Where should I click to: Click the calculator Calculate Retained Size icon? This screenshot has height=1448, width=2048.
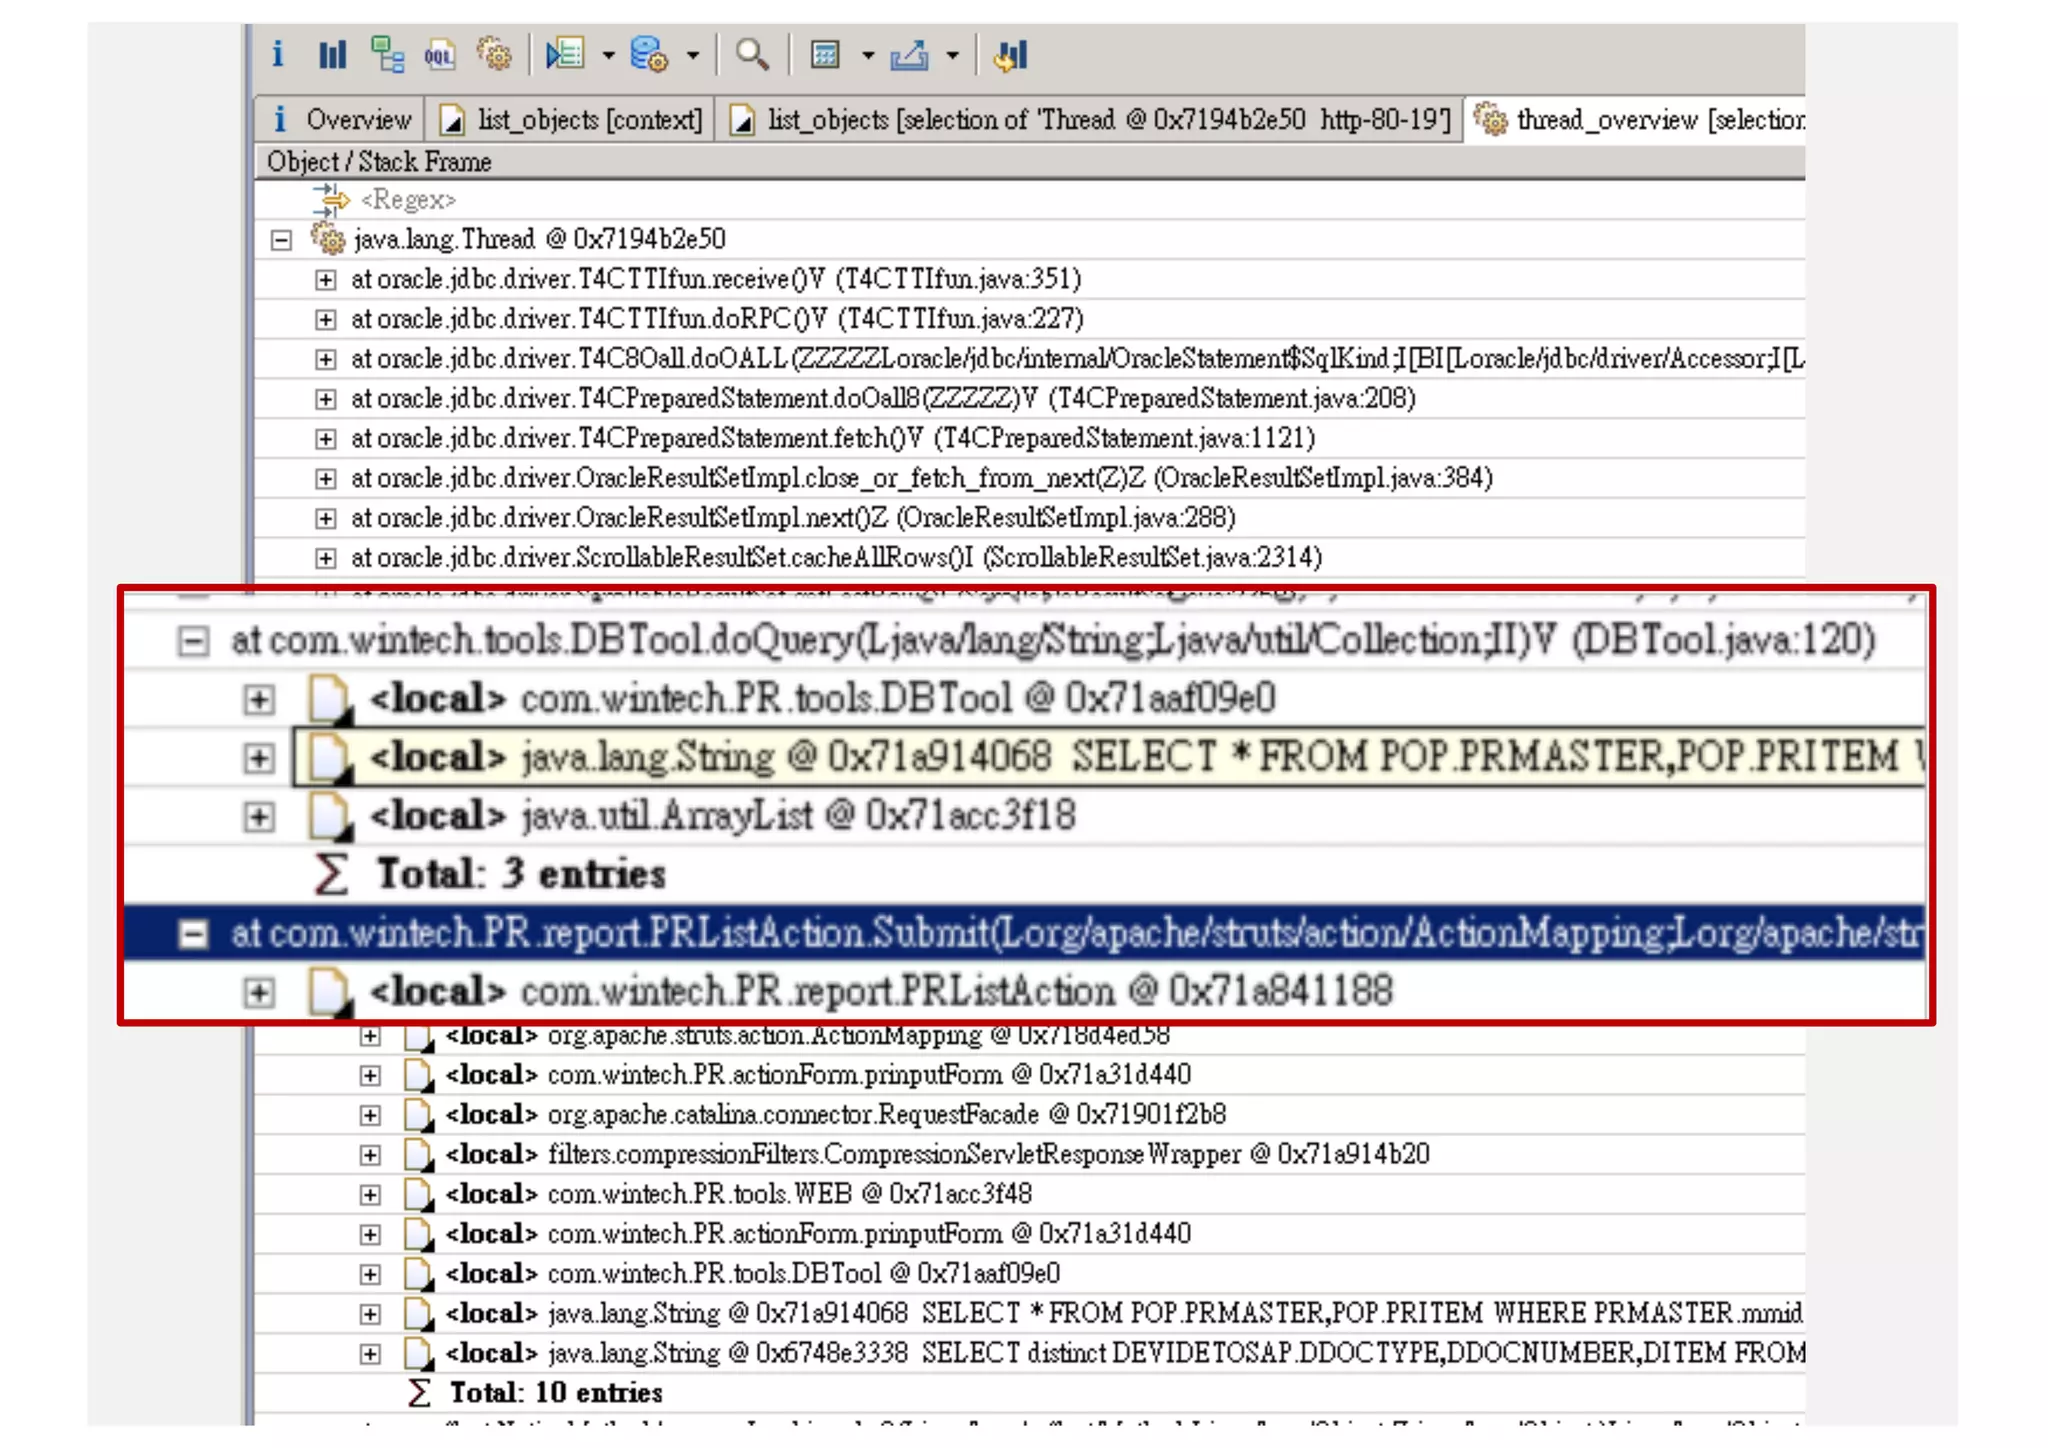click(x=825, y=55)
